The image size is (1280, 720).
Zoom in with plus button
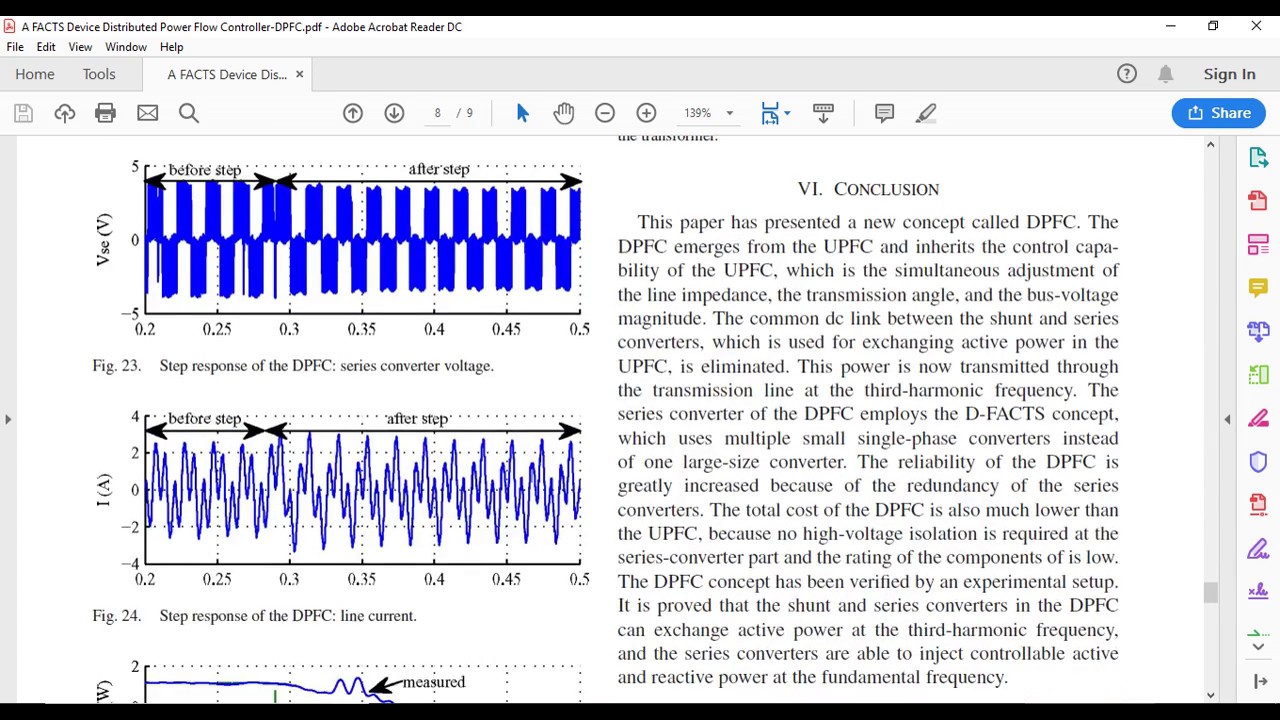pos(646,113)
